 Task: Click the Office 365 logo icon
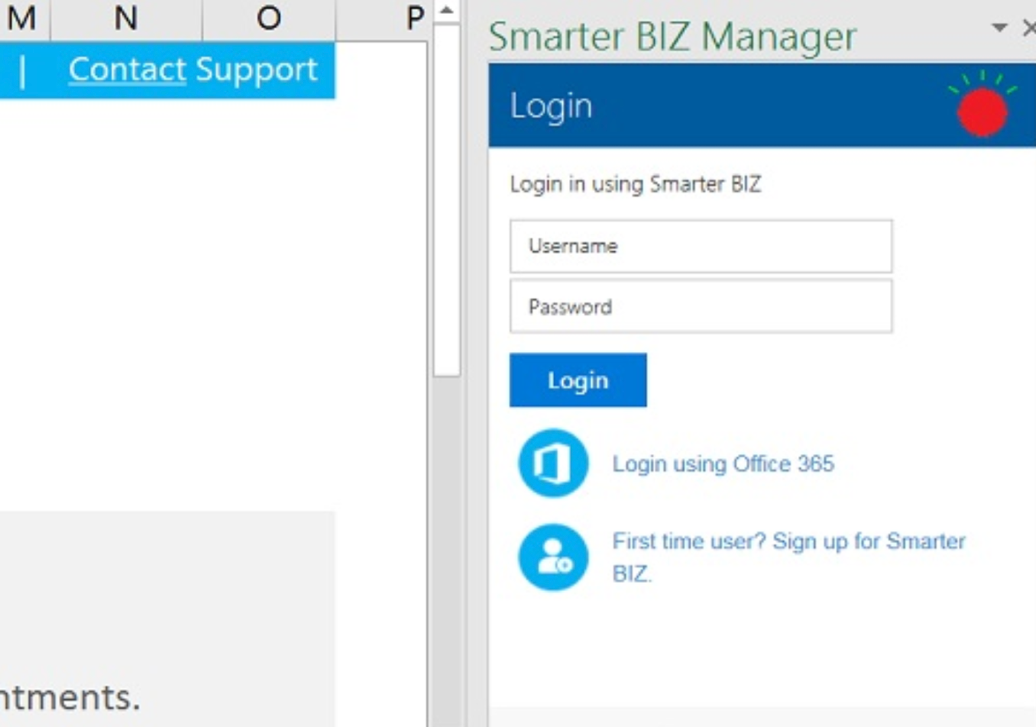[553, 463]
